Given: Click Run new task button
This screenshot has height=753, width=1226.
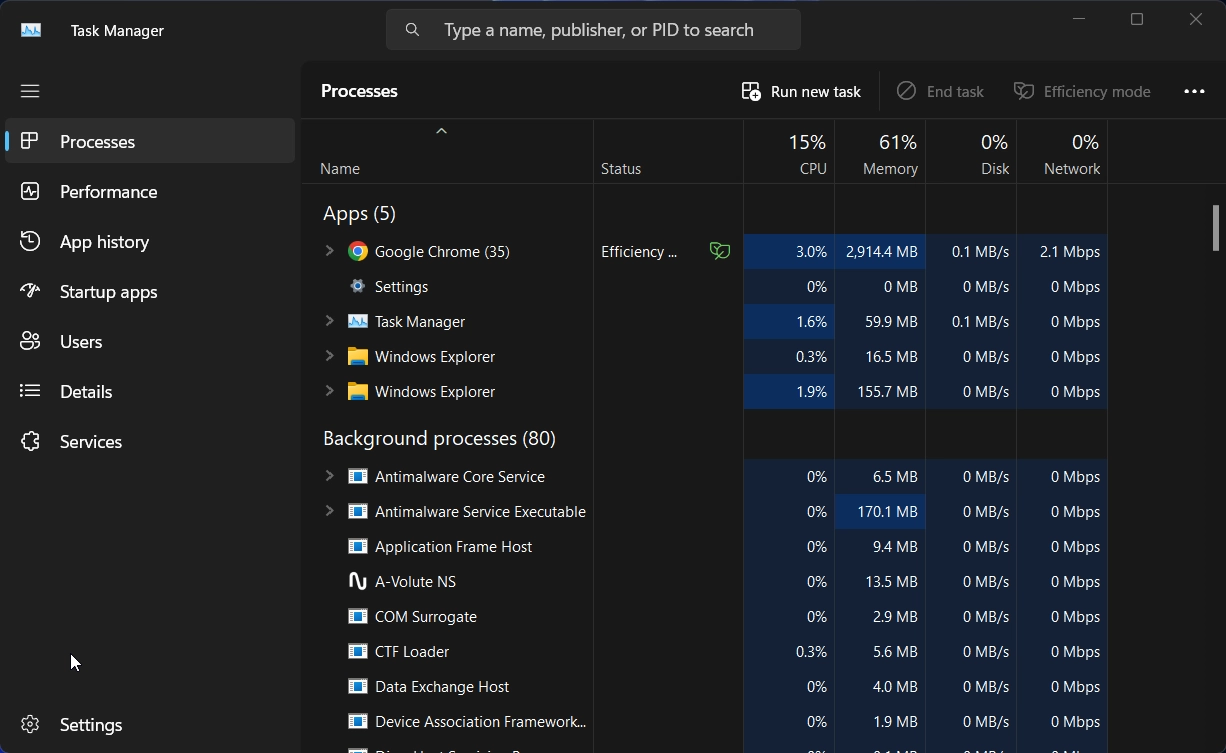Looking at the screenshot, I should pyautogui.click(x=801, y=91).
